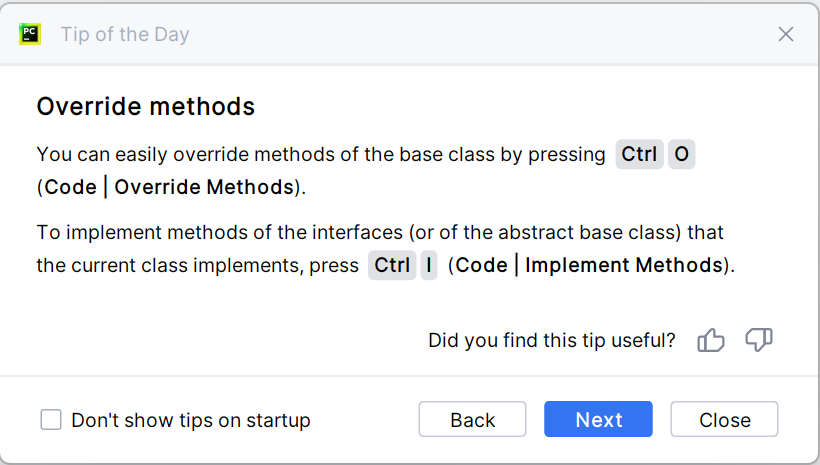
Task: Enable Don't show tips on startup checkbox
Action: [51, 420]
